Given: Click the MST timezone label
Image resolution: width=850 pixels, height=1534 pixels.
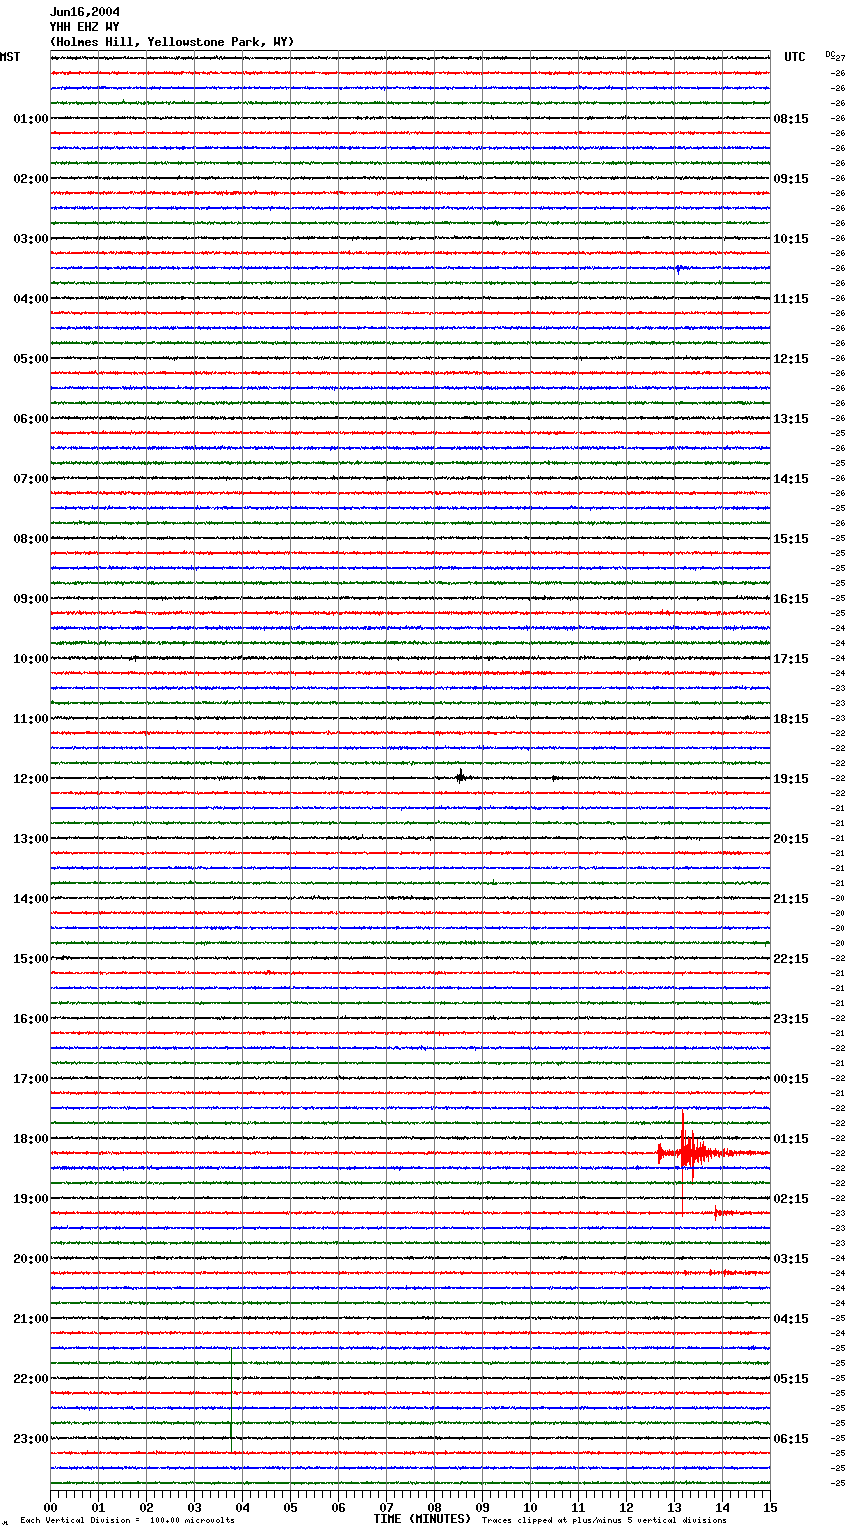Looking at the screenshot, I should click(10, 57).
